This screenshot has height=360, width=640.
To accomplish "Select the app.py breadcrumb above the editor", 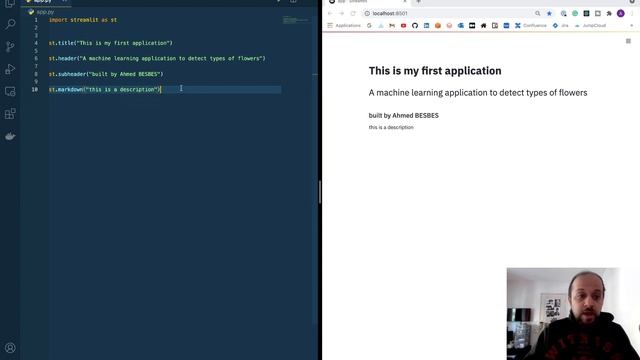I will point(42,12).
